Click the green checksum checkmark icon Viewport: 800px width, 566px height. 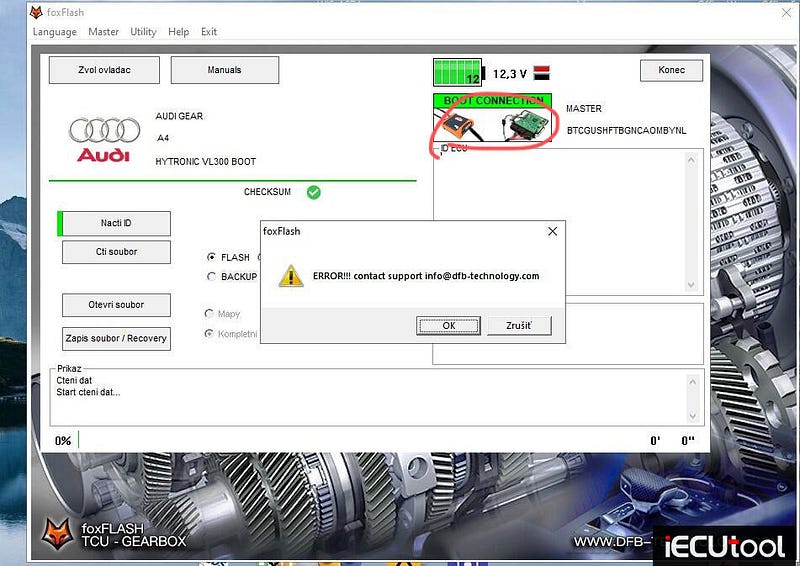[314, 192]
